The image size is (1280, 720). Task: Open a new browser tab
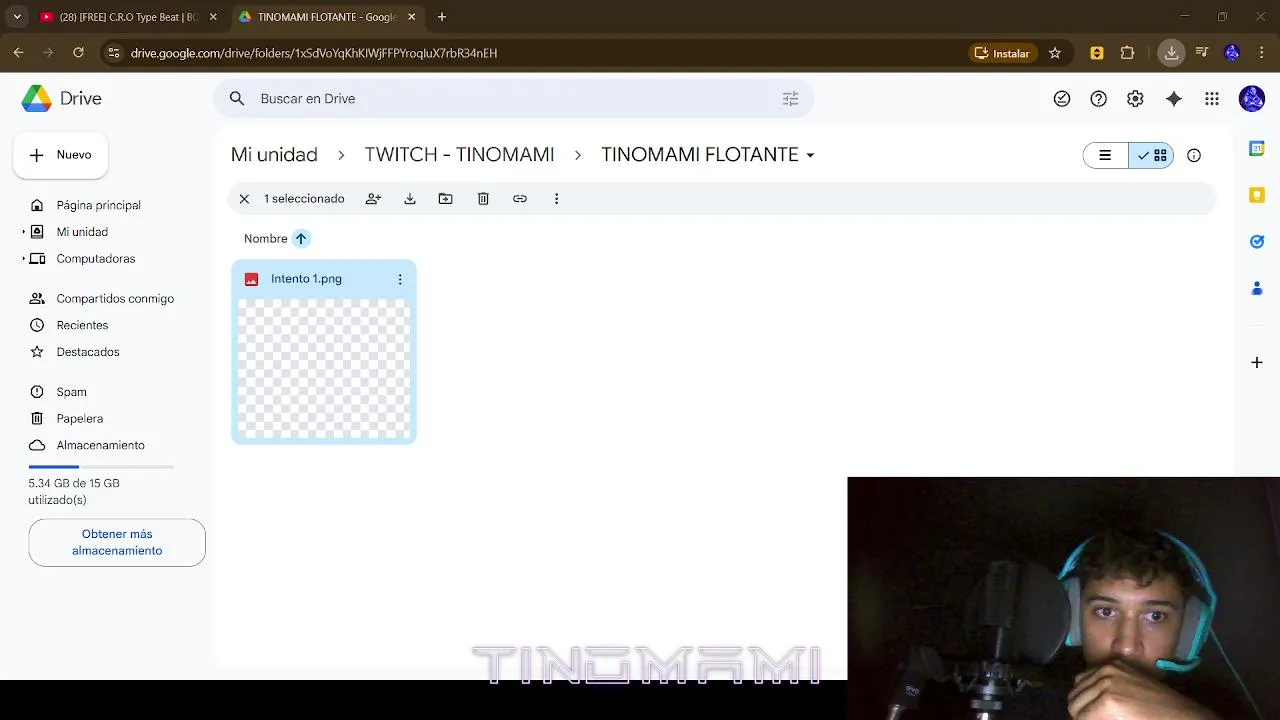(442, 17)
